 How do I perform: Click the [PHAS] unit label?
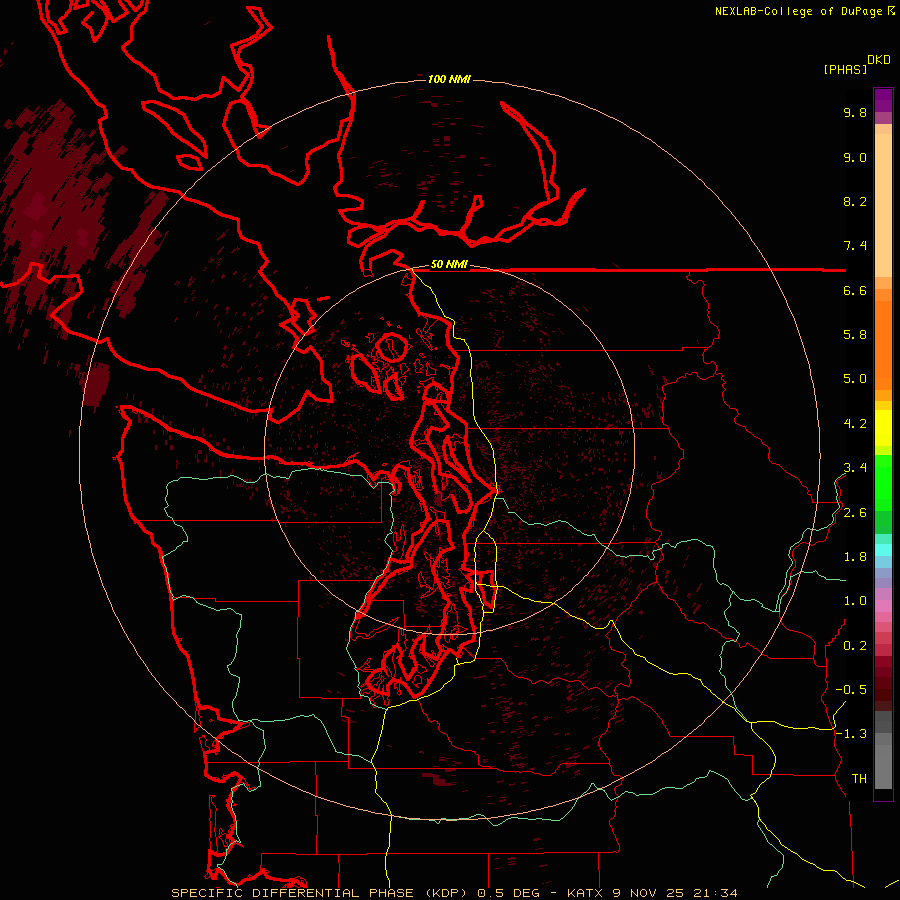[844, 69]
